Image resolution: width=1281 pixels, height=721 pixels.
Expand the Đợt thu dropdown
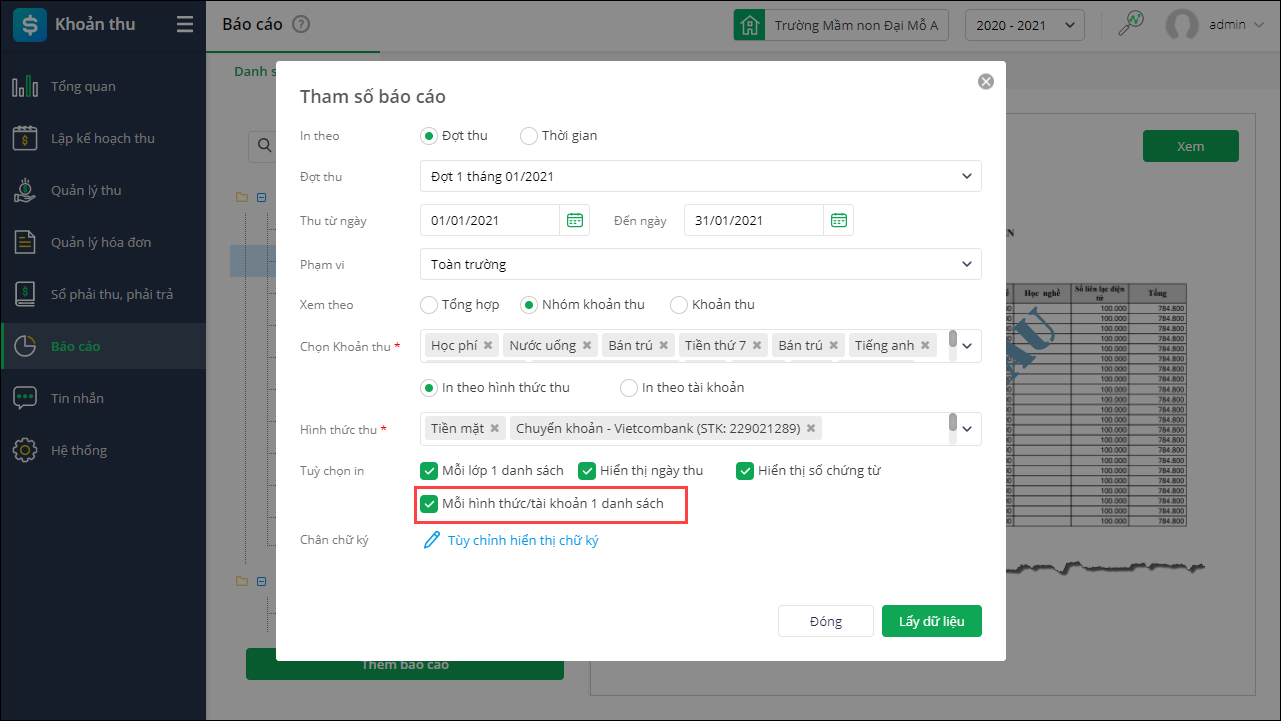click(x=966, y=177)
